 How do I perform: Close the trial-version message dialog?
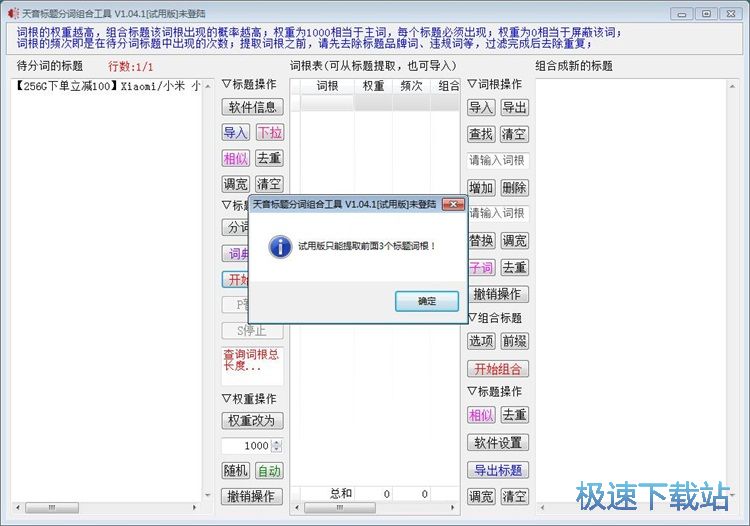click(x=453, y=205)
